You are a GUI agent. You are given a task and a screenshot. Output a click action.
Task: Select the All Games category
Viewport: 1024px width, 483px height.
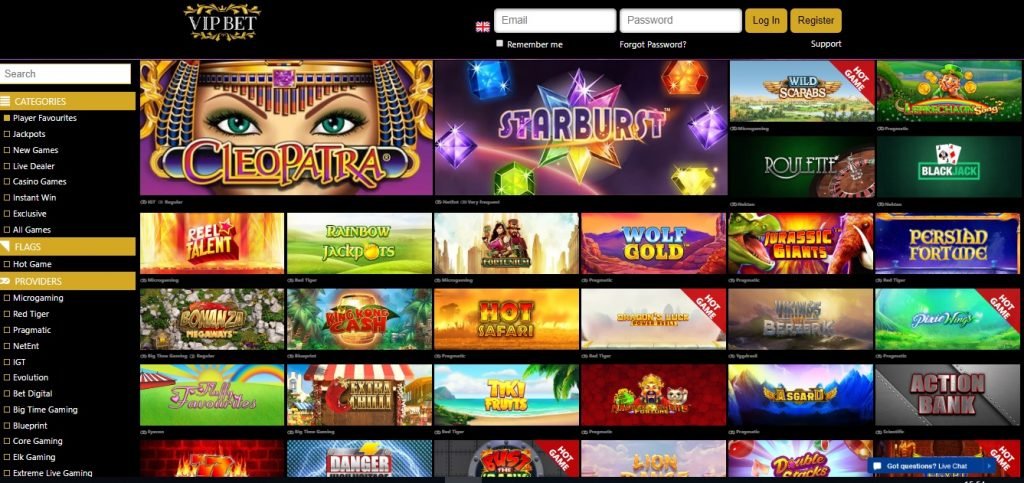point(32,230)
